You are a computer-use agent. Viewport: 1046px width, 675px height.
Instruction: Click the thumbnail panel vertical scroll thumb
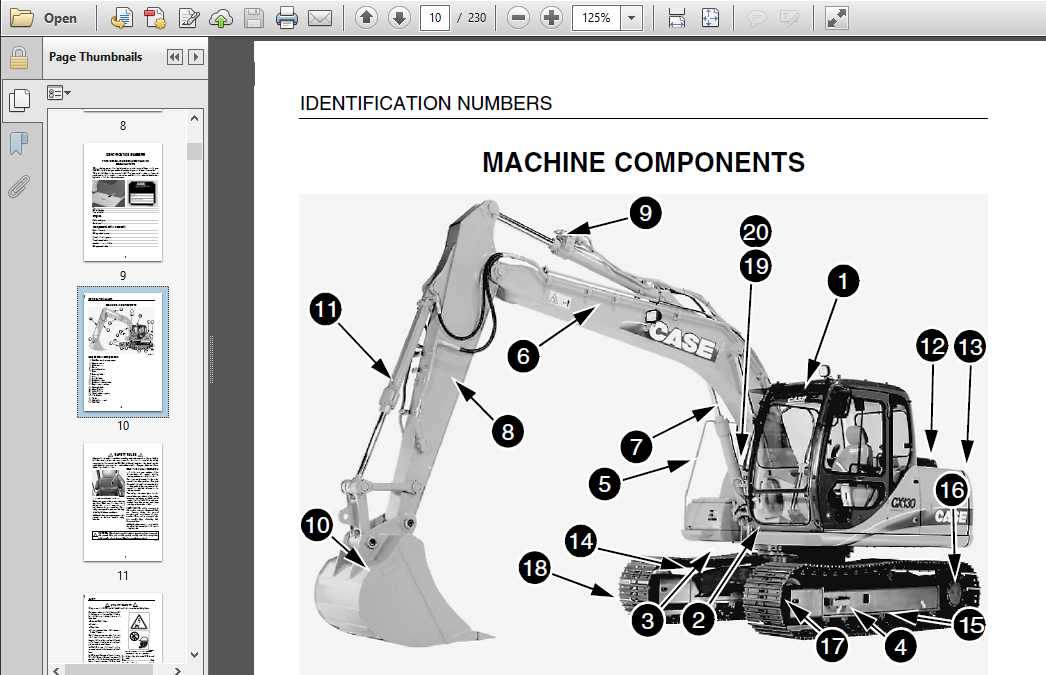click(194, 151)
